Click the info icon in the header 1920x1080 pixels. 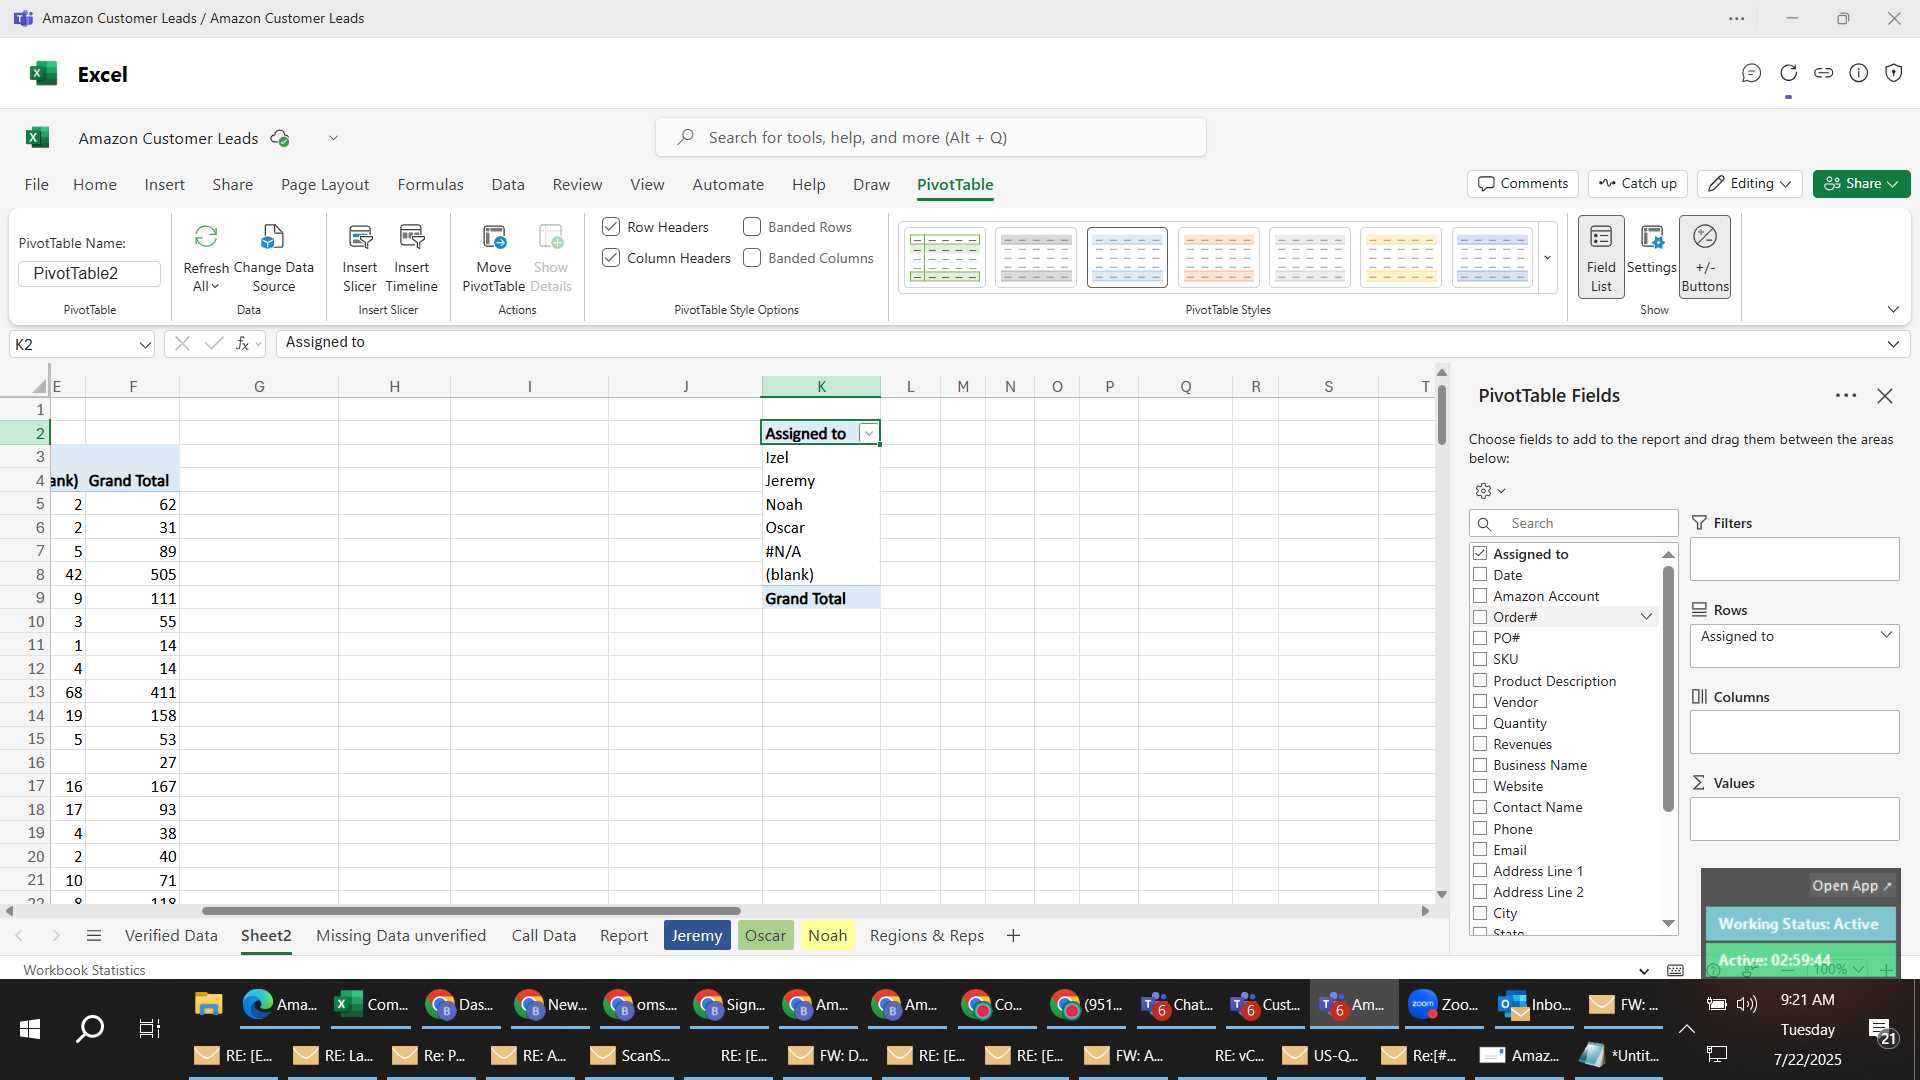tap(1859, 73)
